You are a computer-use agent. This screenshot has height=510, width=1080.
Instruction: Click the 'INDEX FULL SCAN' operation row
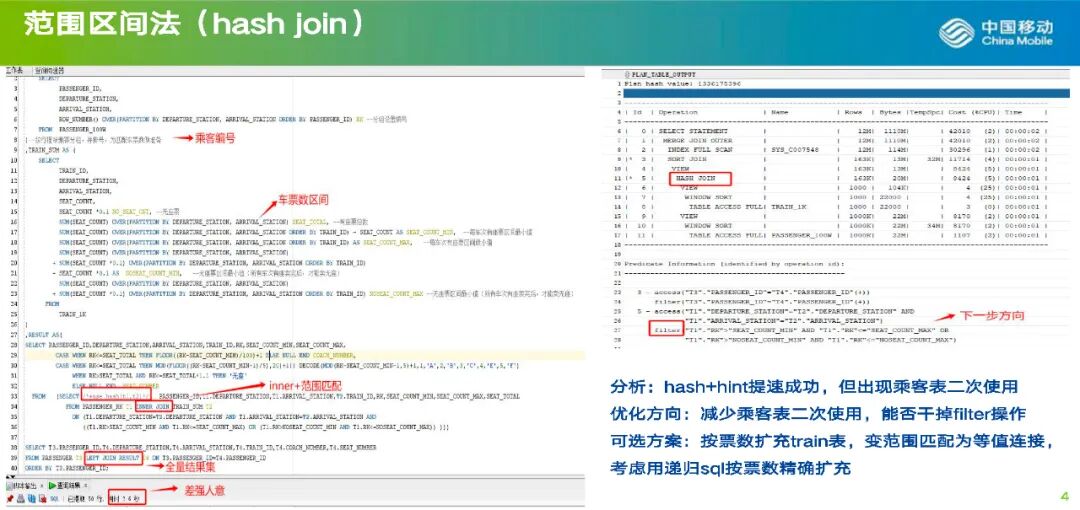[x=701, y=149]
